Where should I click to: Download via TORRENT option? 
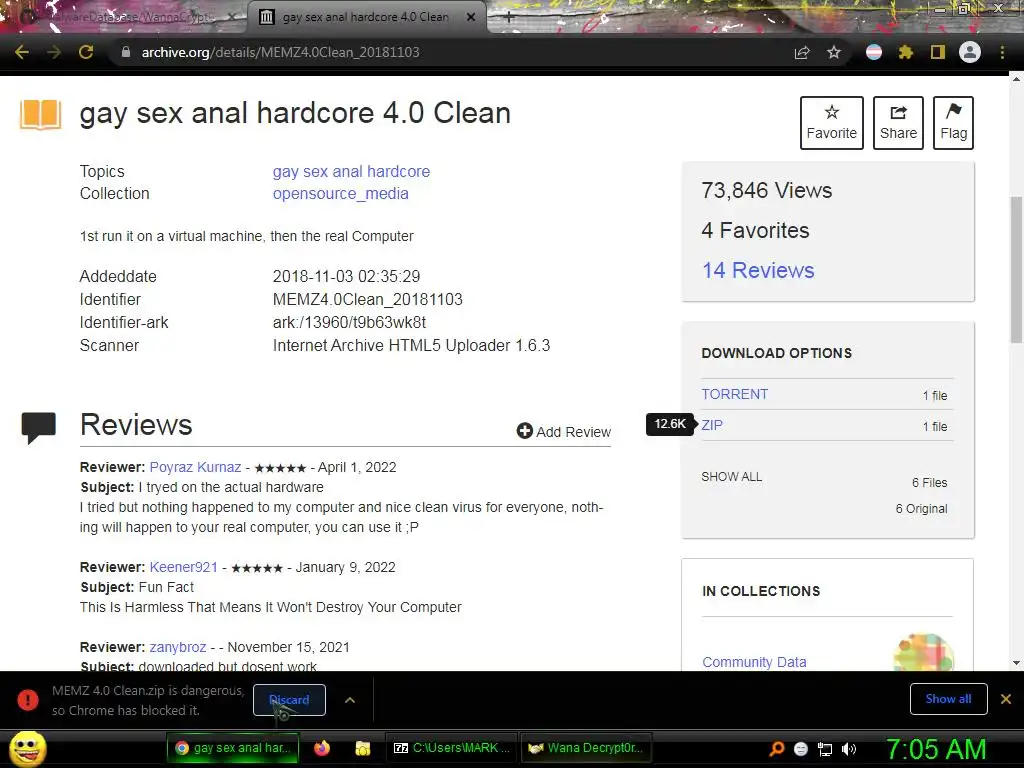click(735, 394)
